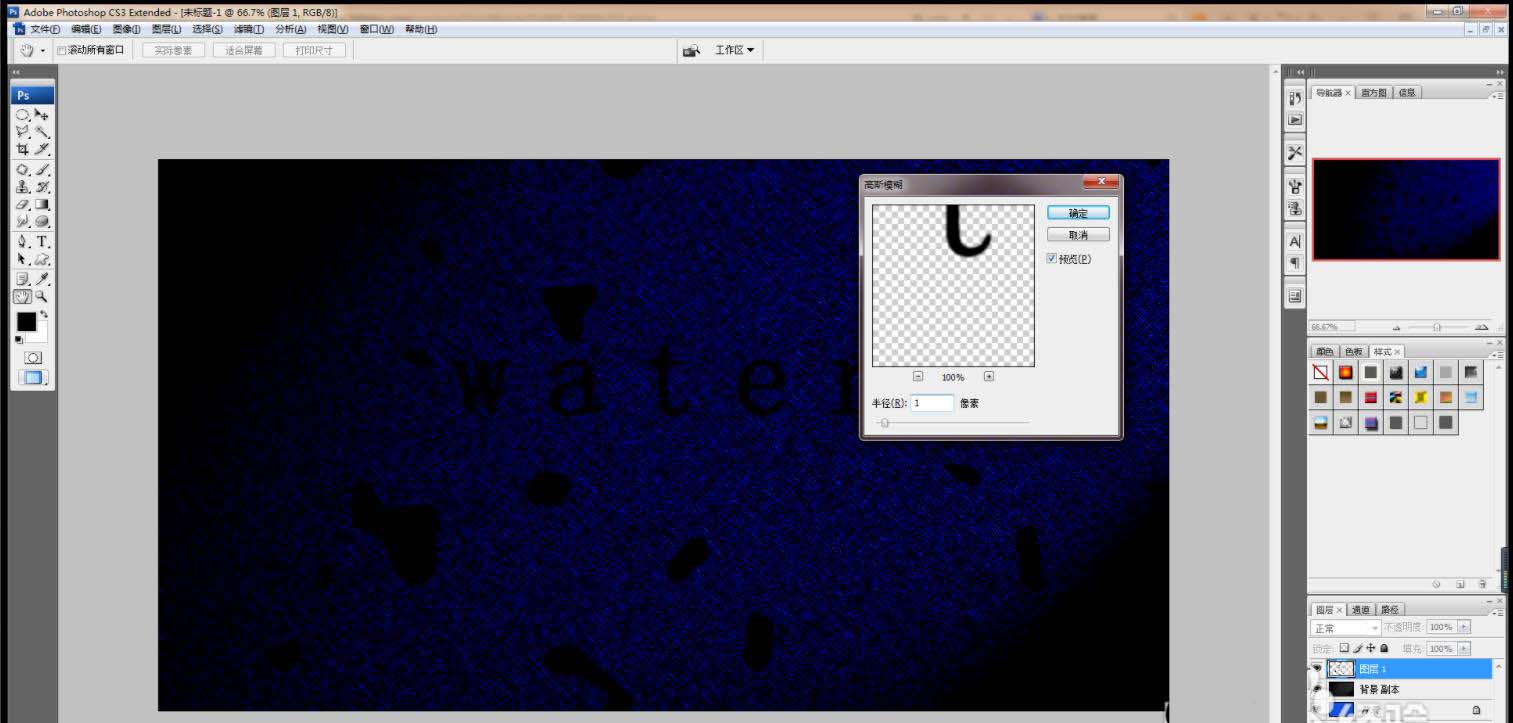Pick the Eyedropper tool
This screenshot has width=1513, height=723.
pos(42,279)
